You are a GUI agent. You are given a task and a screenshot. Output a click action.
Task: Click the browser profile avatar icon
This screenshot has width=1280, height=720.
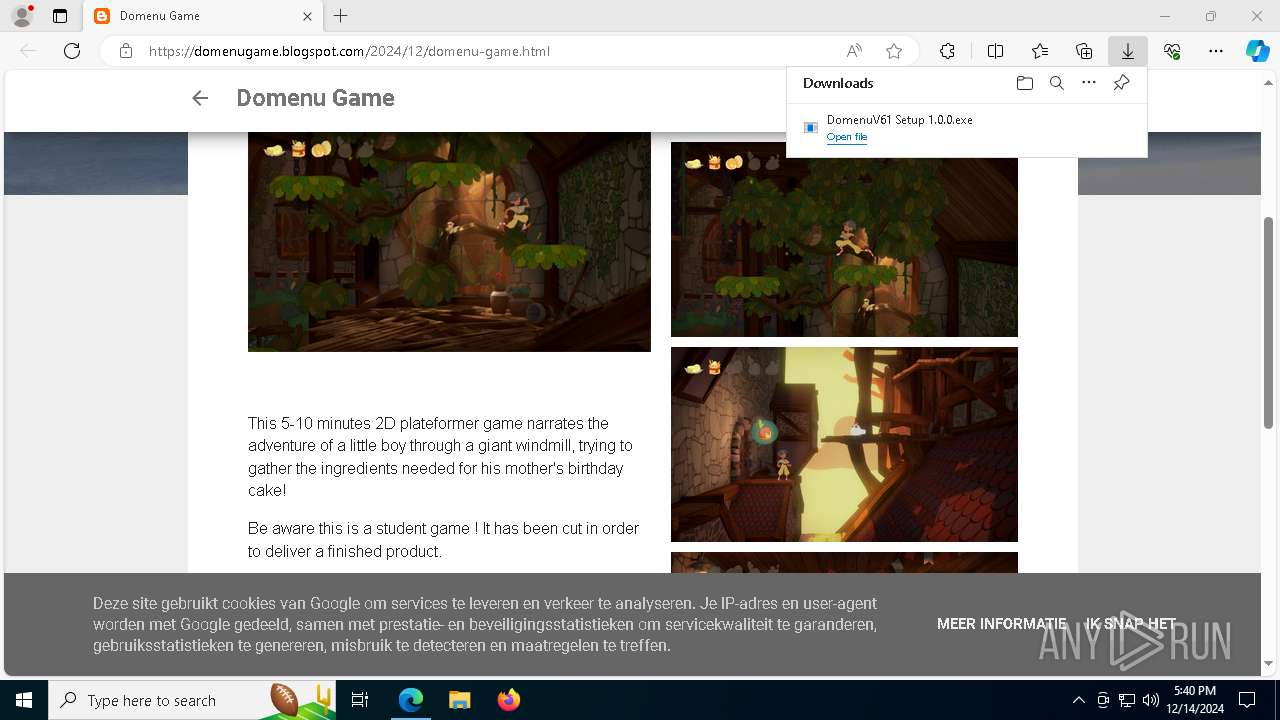pyautogui.click(x=21, y=16)
